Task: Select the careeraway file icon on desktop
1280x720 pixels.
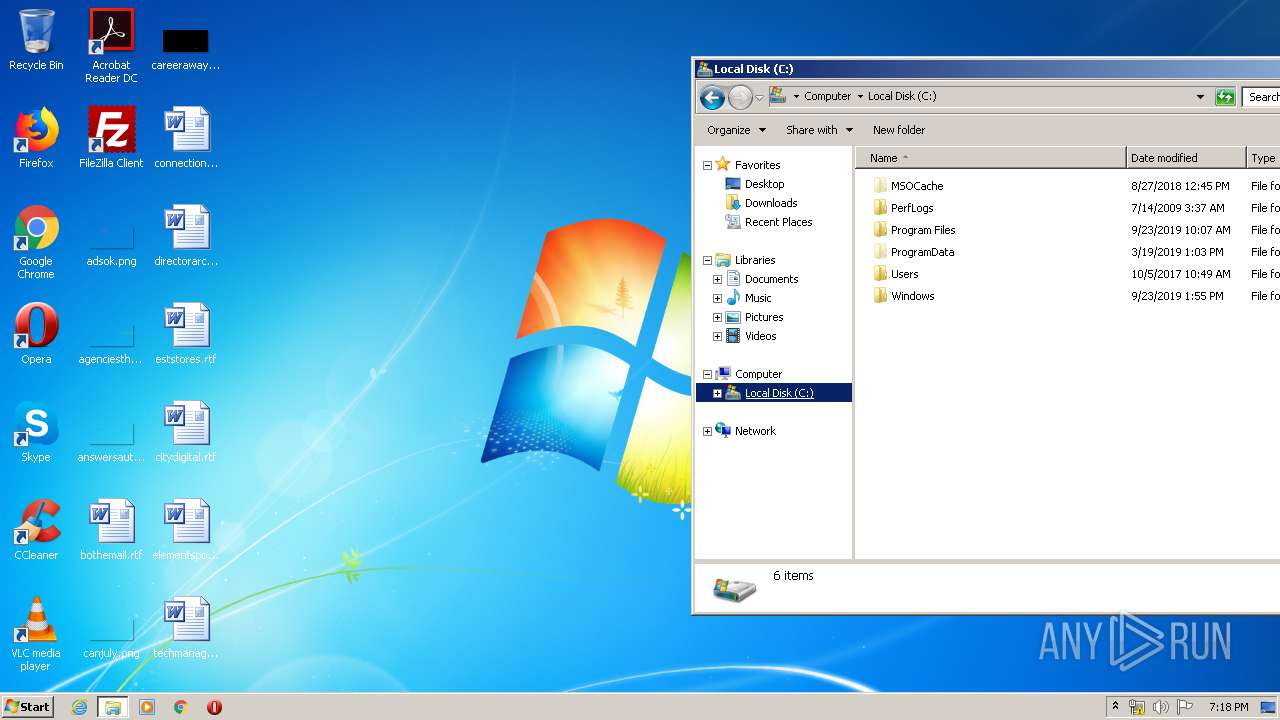Action: pos(186,46)
